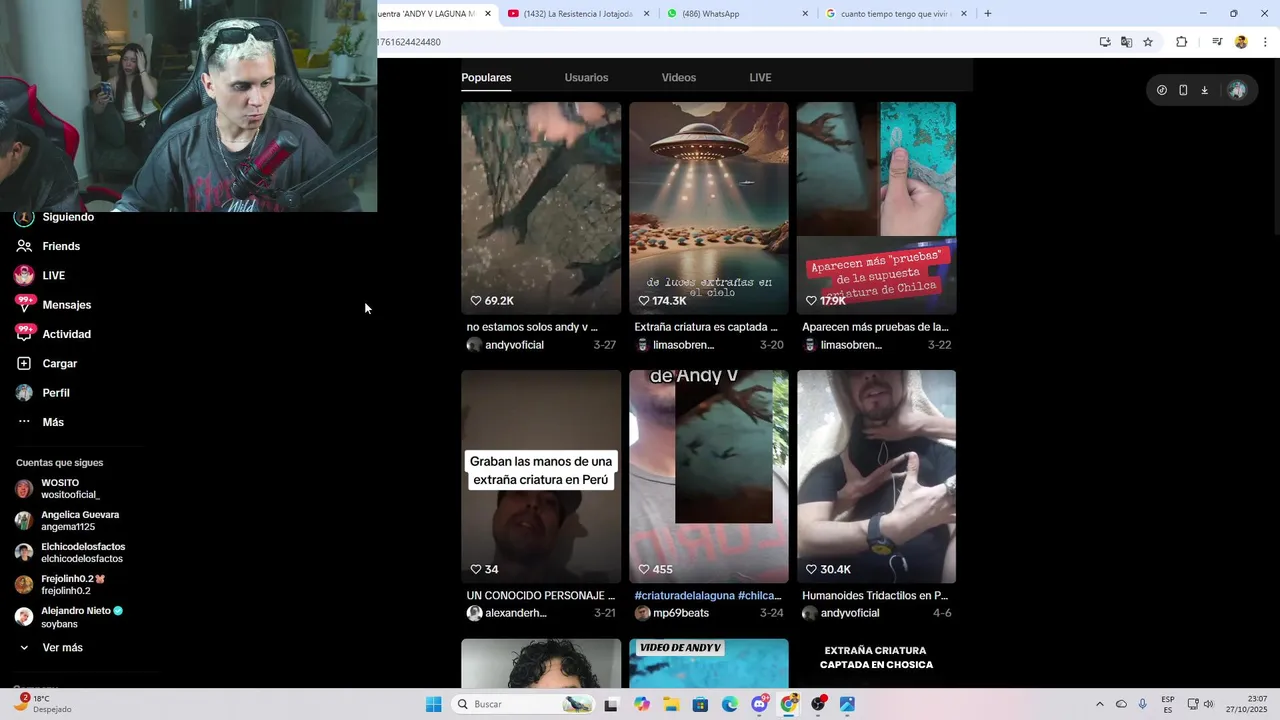Image resolution: width=1280 pixels, height=720 pixels.
Task: Click the volume icon in tray
Action: (1208, 704)
